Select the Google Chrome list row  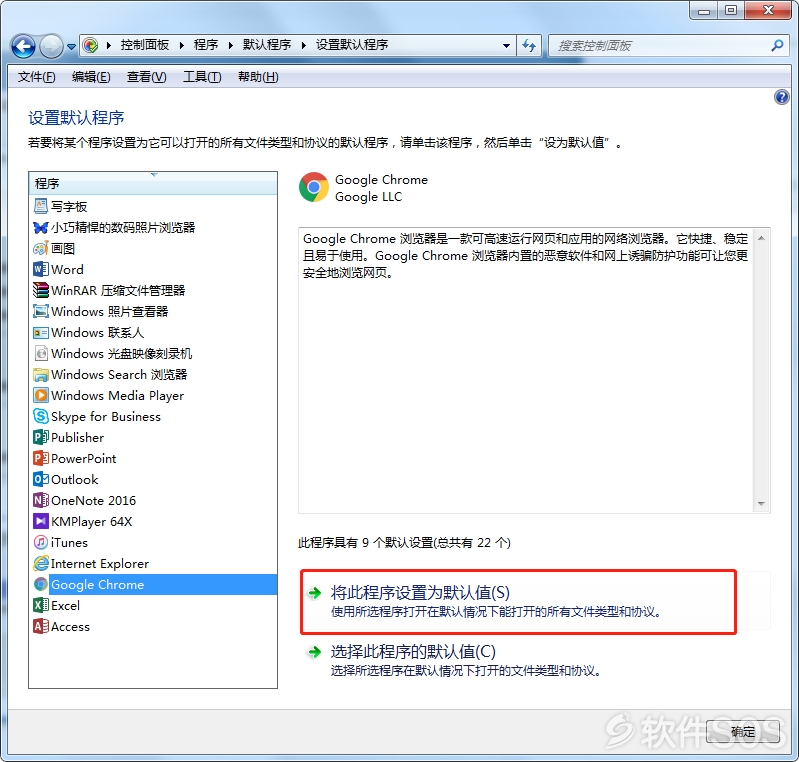[153, 584]
